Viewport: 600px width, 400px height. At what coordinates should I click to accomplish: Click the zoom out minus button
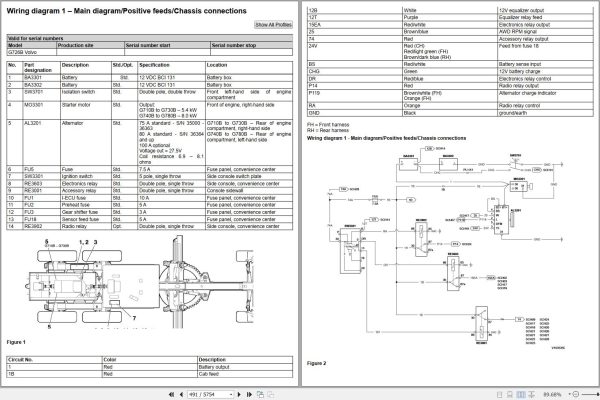coord(576,394)
